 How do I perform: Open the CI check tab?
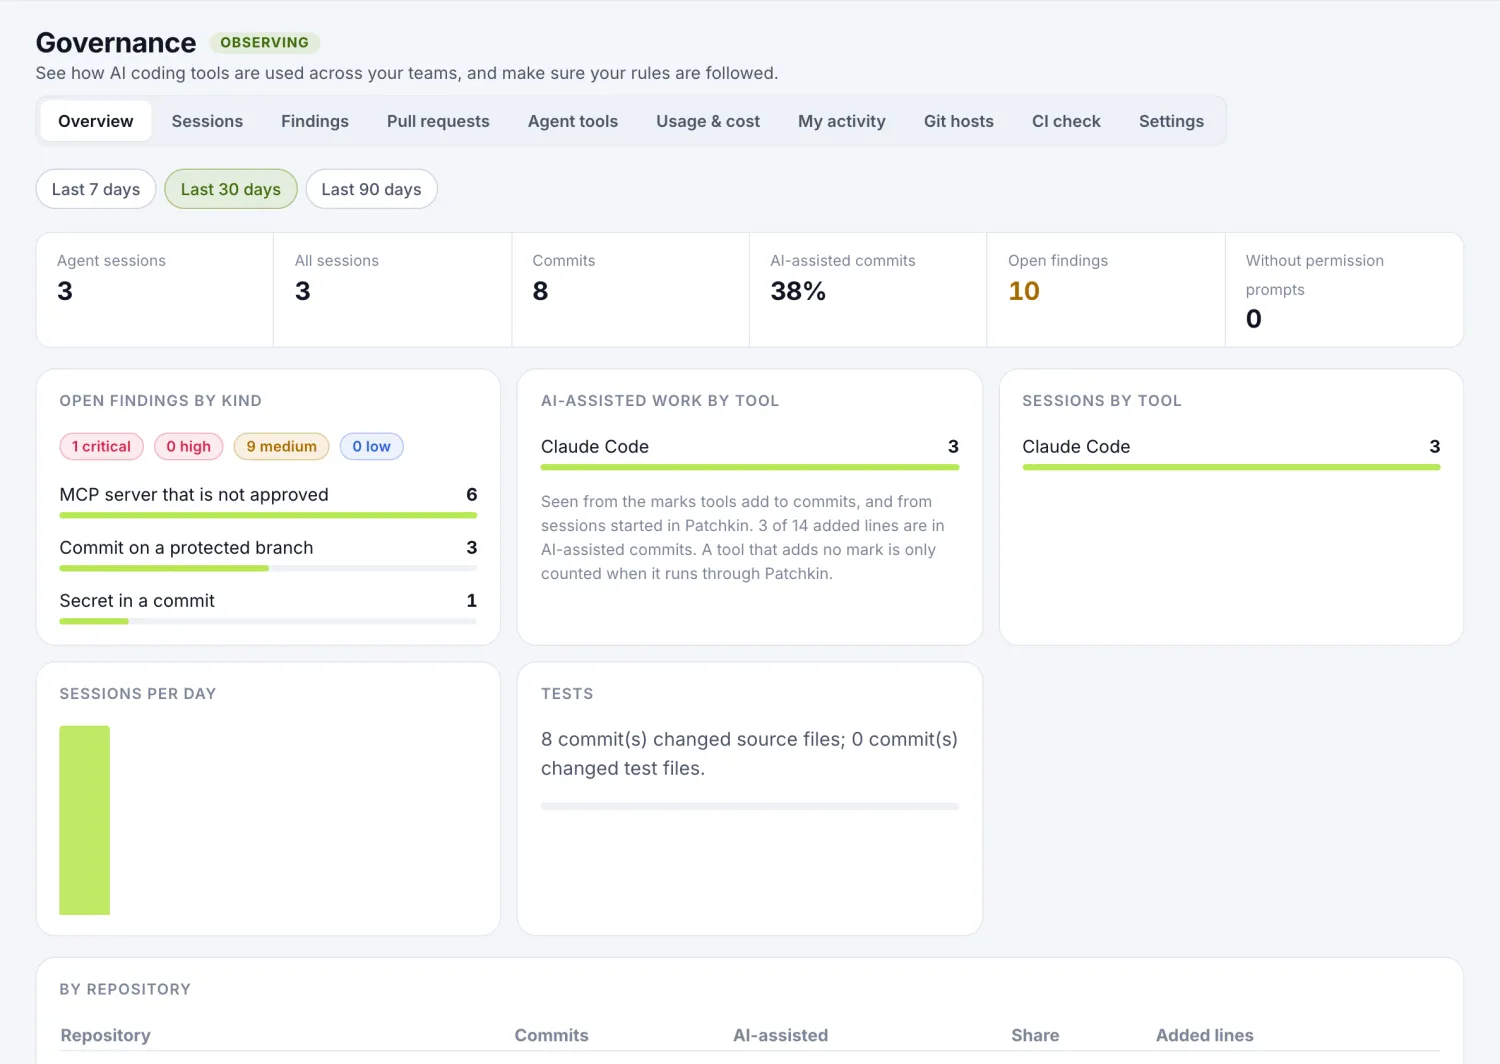1066,121
